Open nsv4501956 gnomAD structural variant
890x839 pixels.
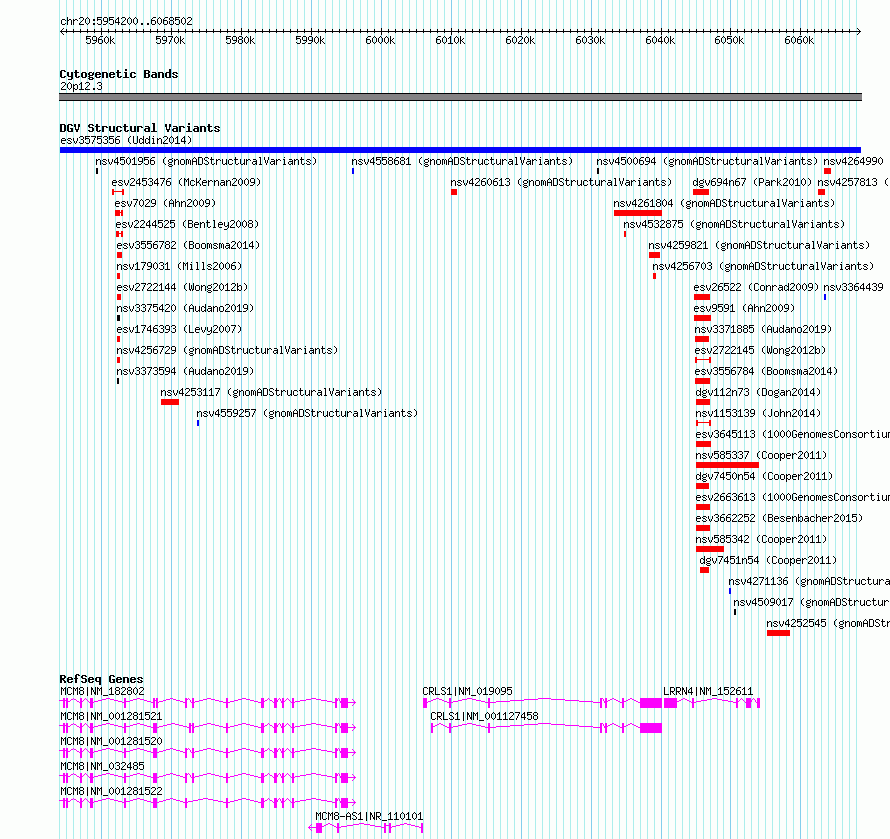pyautogui.click(x=206, y=161)
